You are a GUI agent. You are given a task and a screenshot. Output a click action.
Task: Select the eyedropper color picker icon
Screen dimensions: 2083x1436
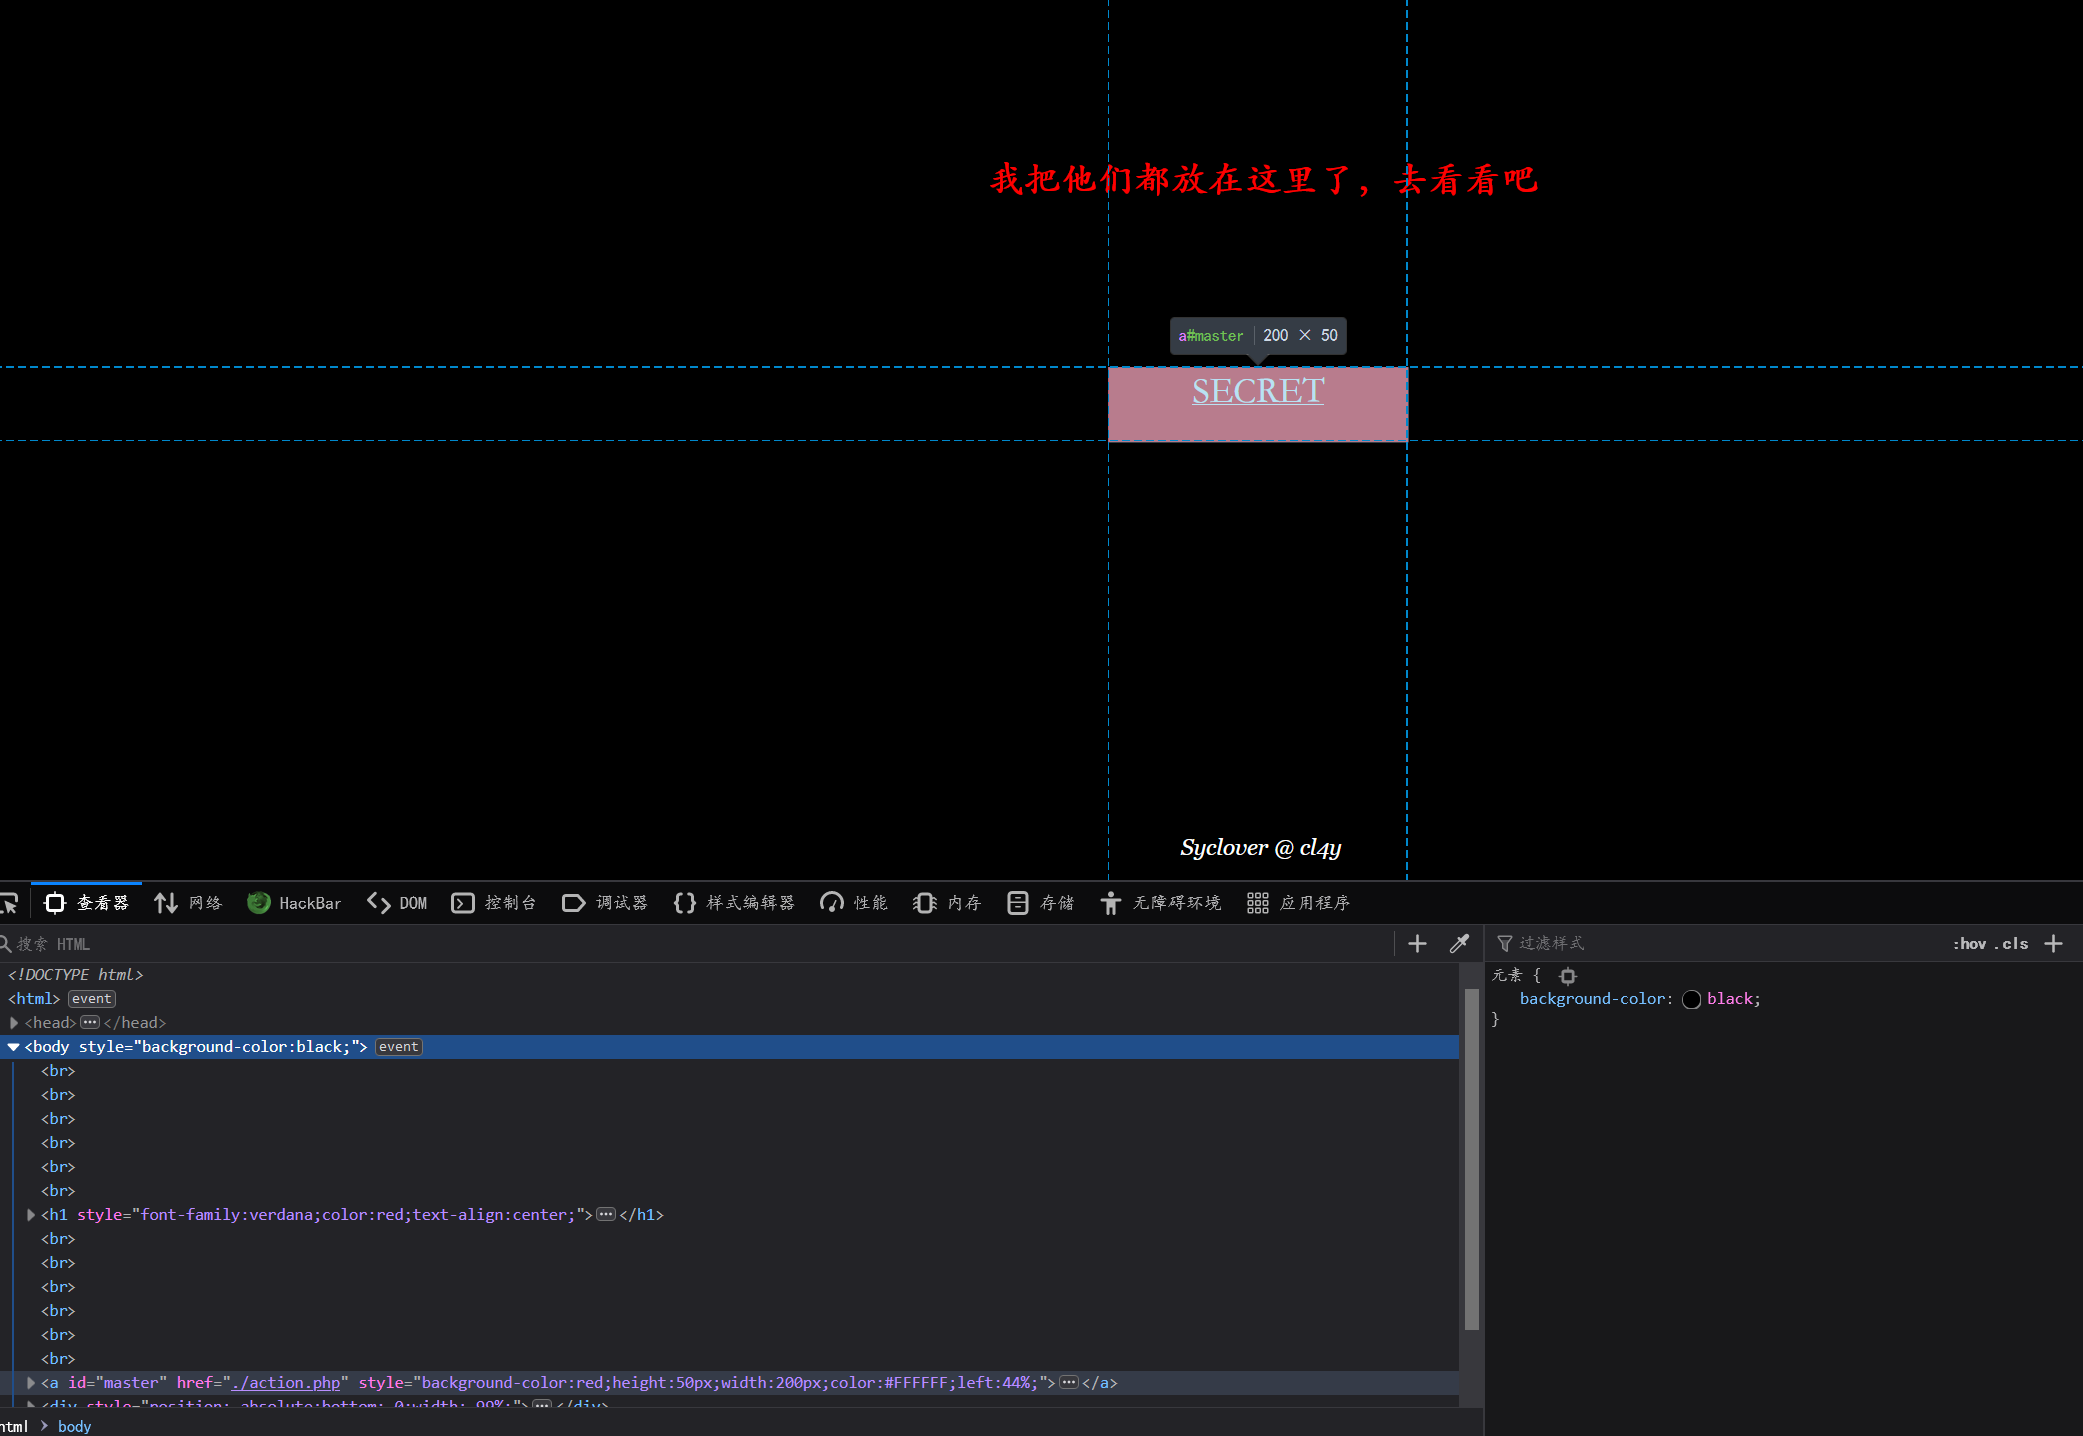pyautogui.click(x=1459, y=944)
